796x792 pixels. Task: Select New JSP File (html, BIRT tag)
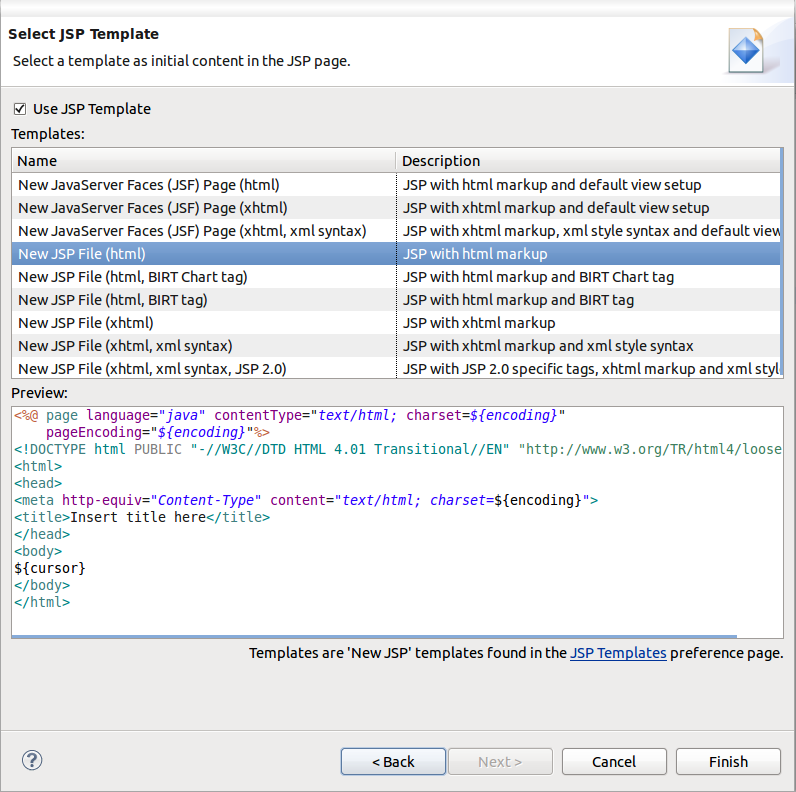coord(395,300)
